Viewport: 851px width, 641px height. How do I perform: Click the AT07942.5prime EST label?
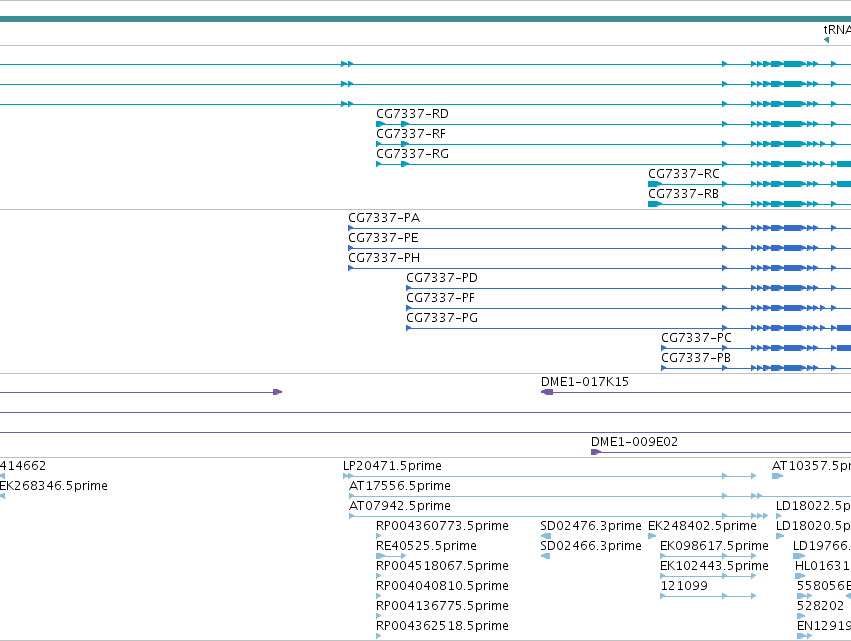(400, 506)
